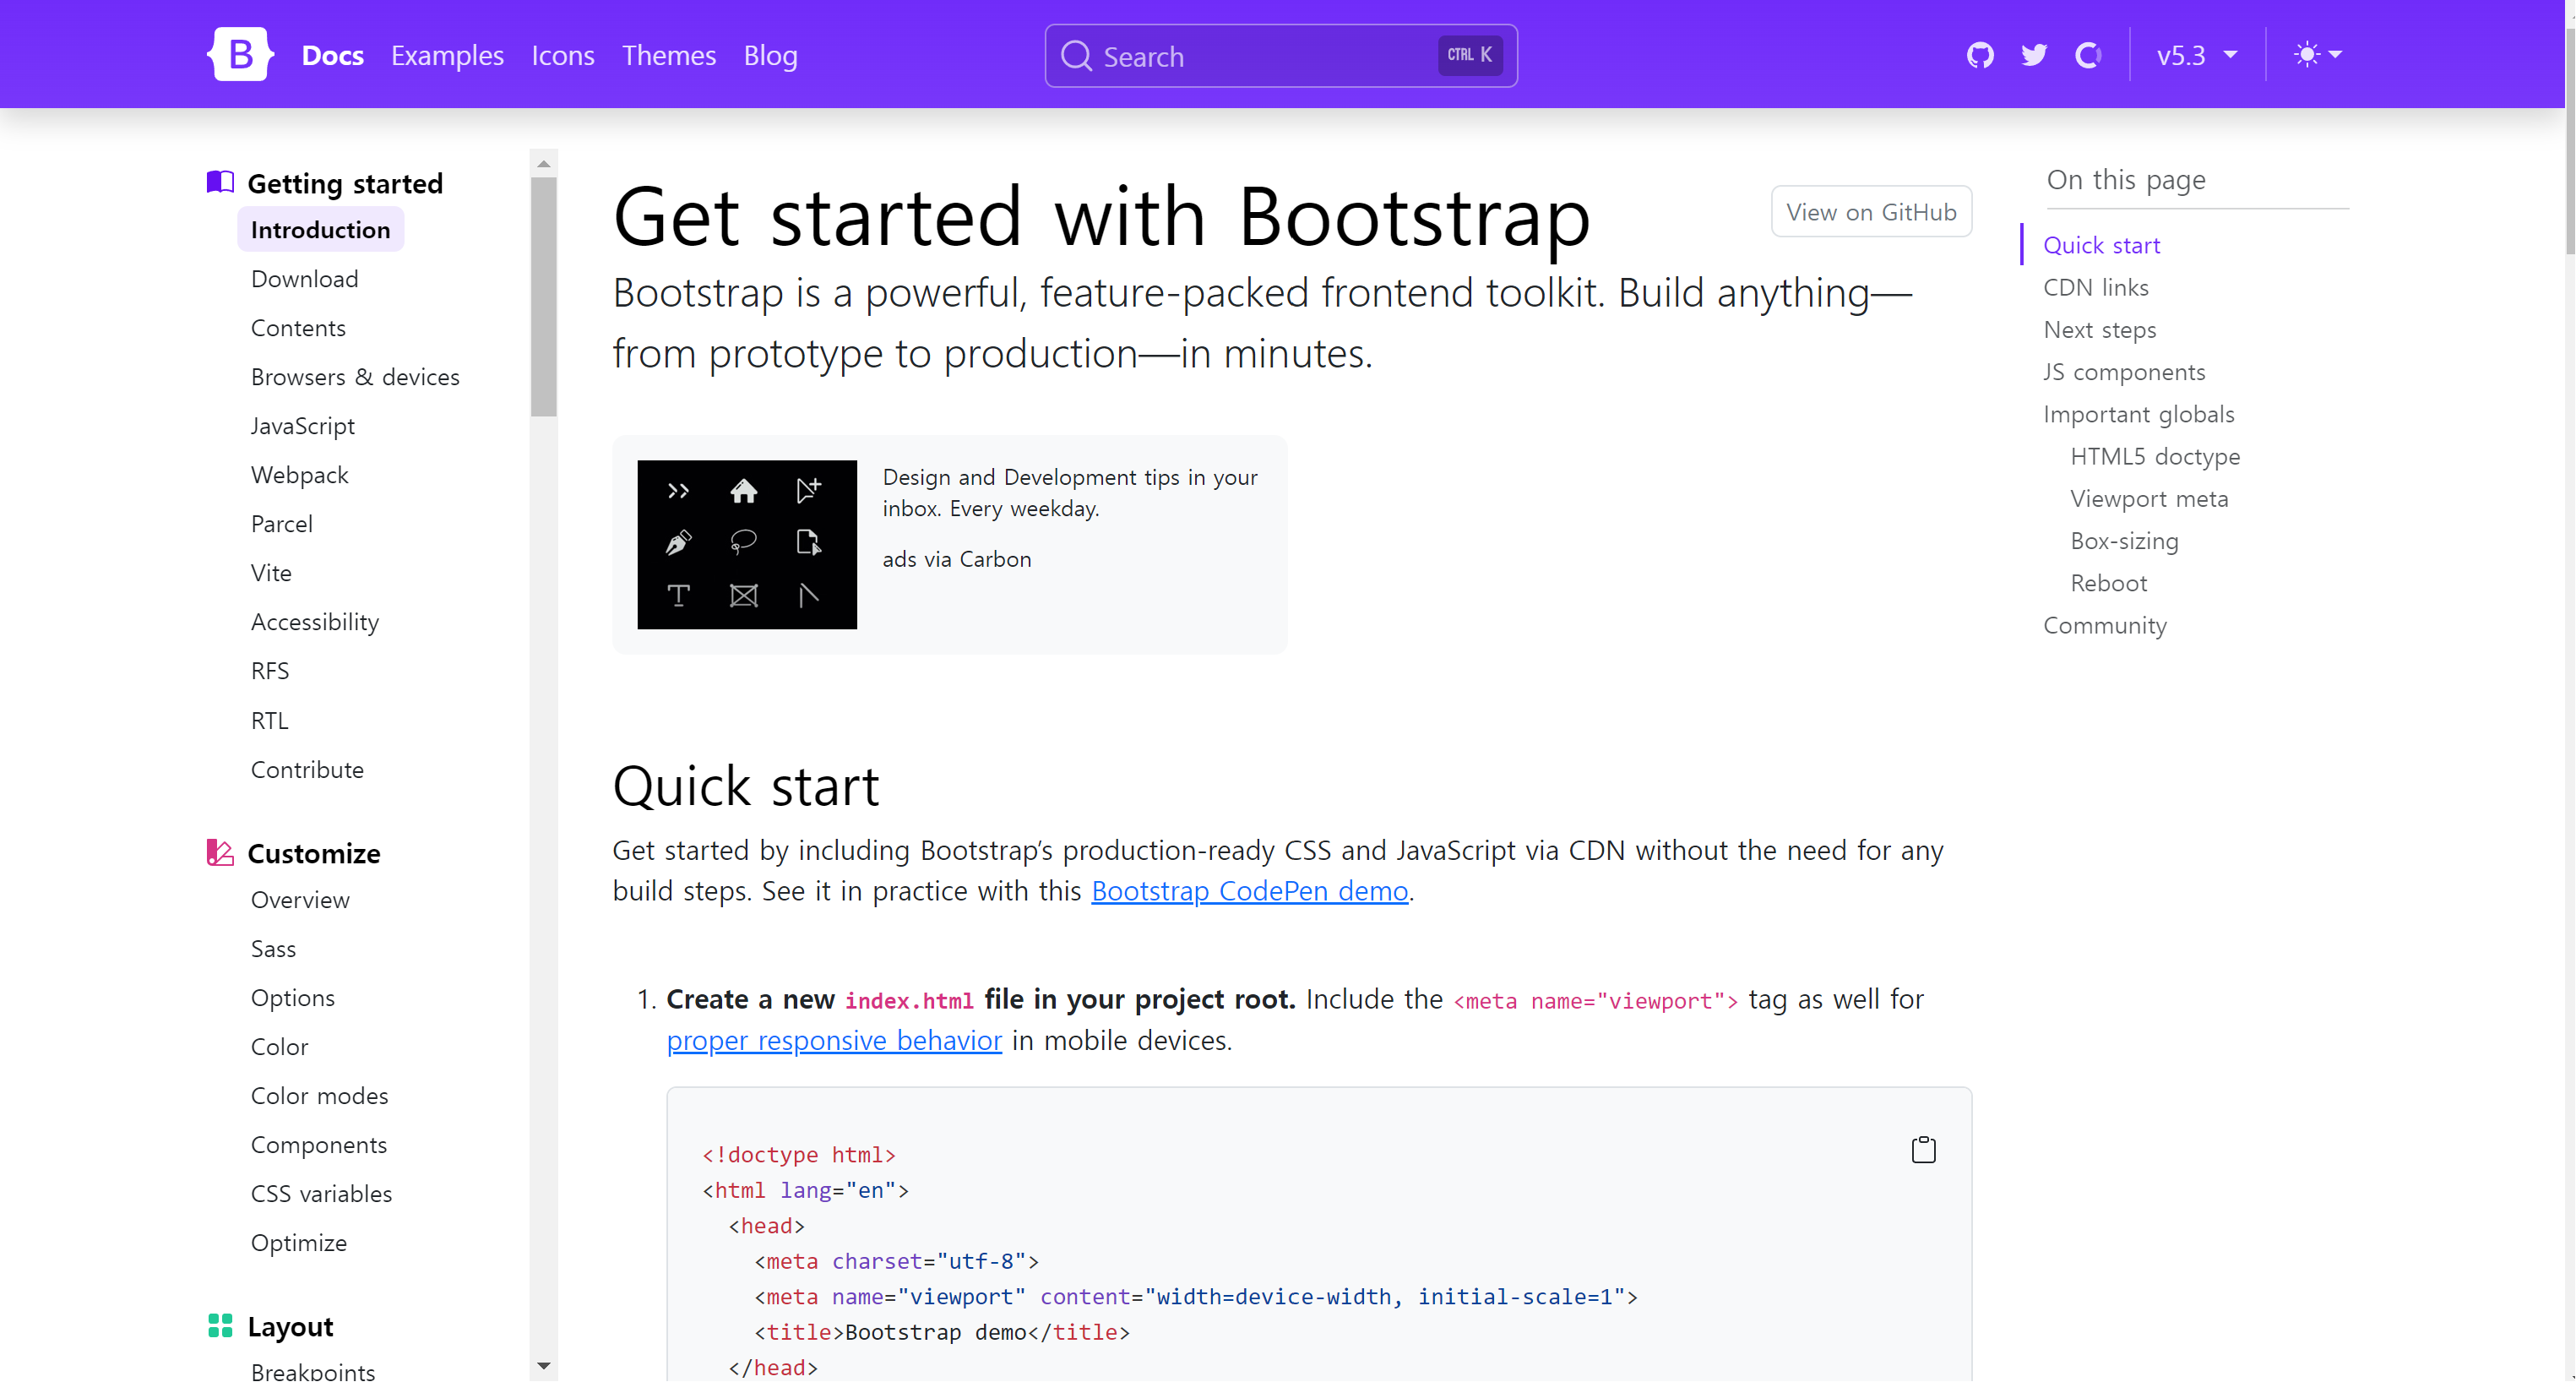Click the ads via Carbon link
This screenshot has height=1382, width=2576.
(x=956, y=559)
